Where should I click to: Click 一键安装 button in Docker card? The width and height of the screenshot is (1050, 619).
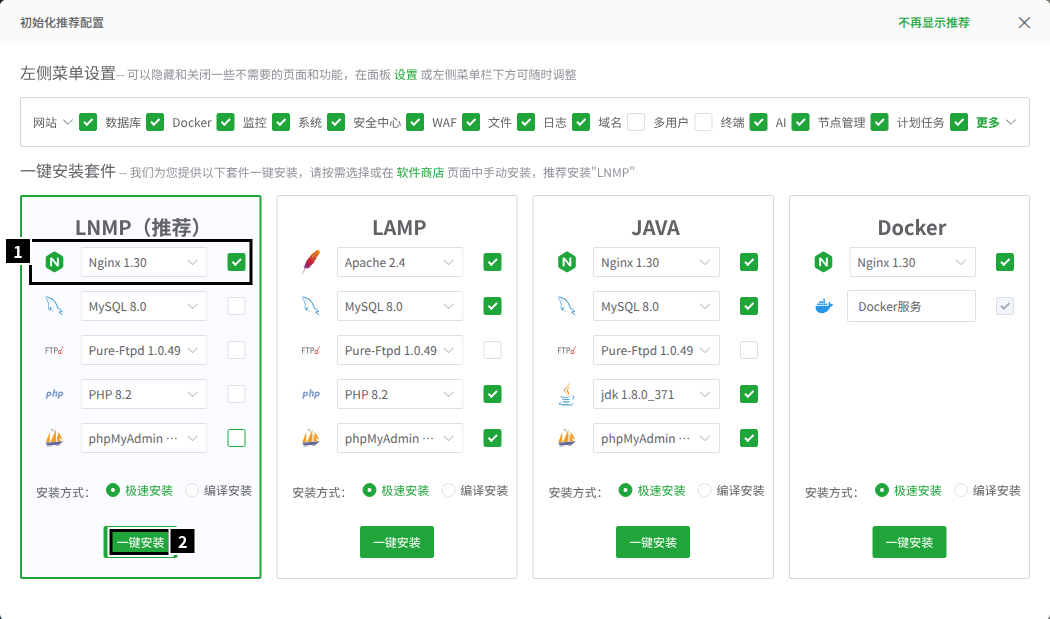[x=909, y=542]
